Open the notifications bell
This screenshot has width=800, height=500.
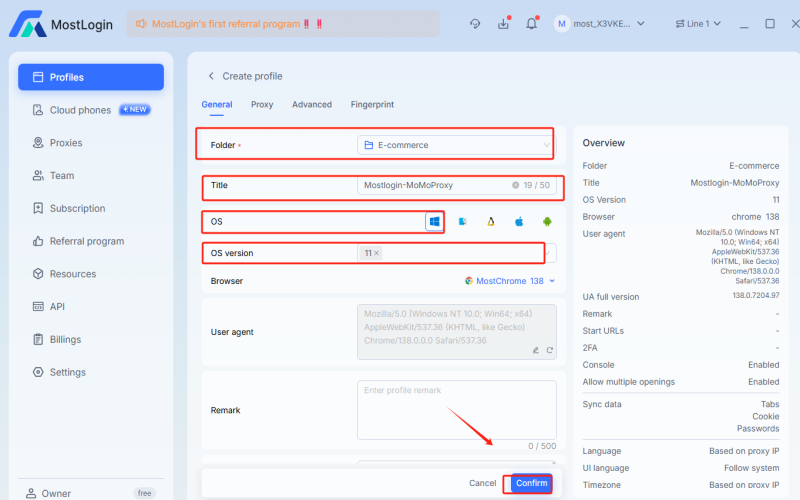(531, 23)
